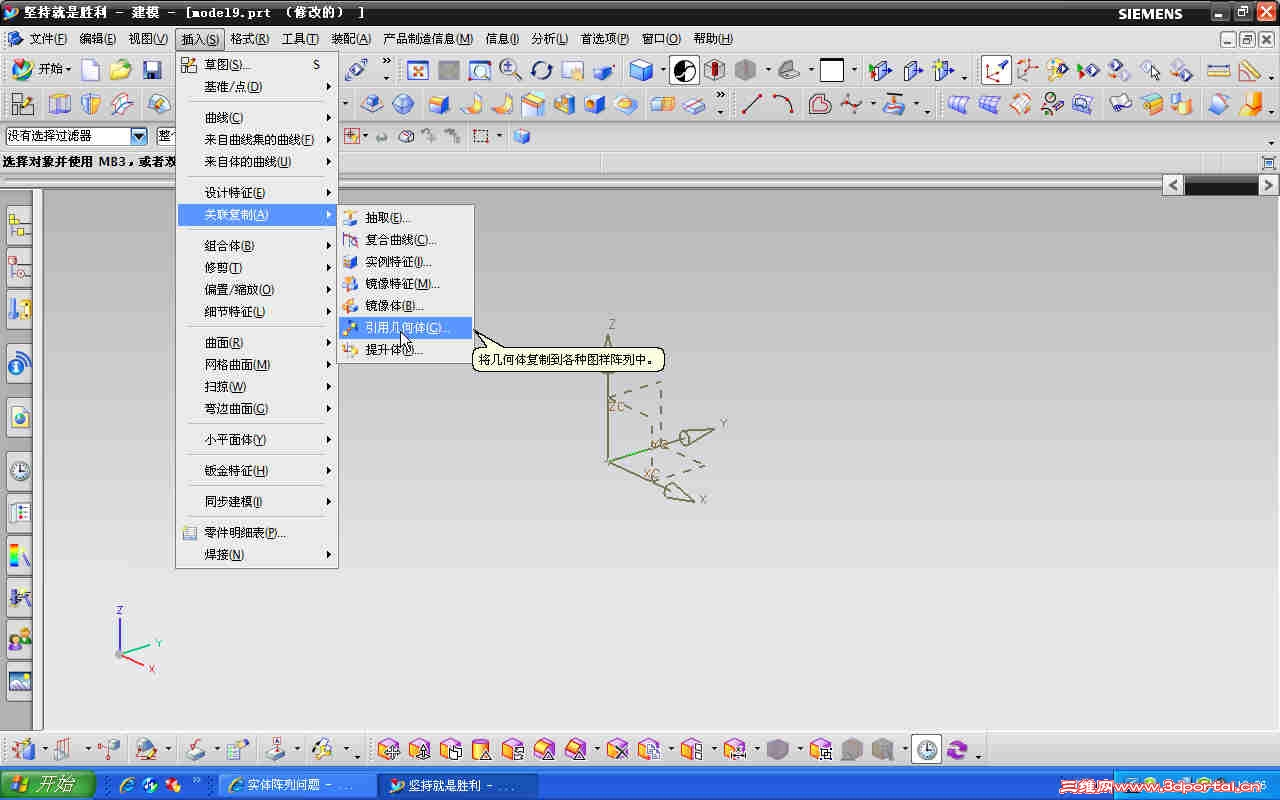
Task: Open the color palette sidebar tab
Action: tap(19, 554)
